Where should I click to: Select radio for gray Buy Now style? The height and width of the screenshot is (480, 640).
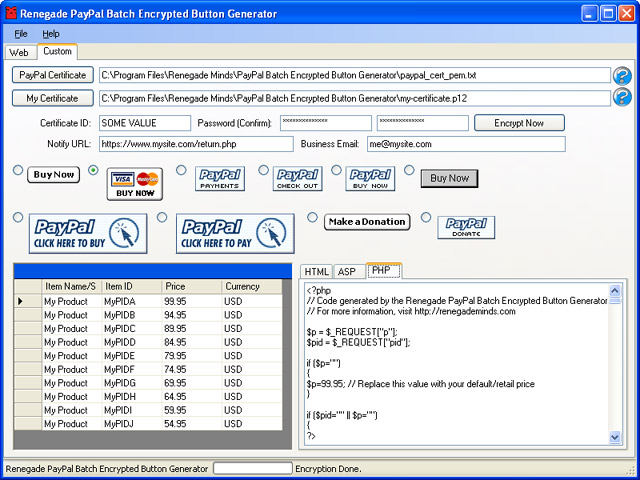[x=409, y=170]
